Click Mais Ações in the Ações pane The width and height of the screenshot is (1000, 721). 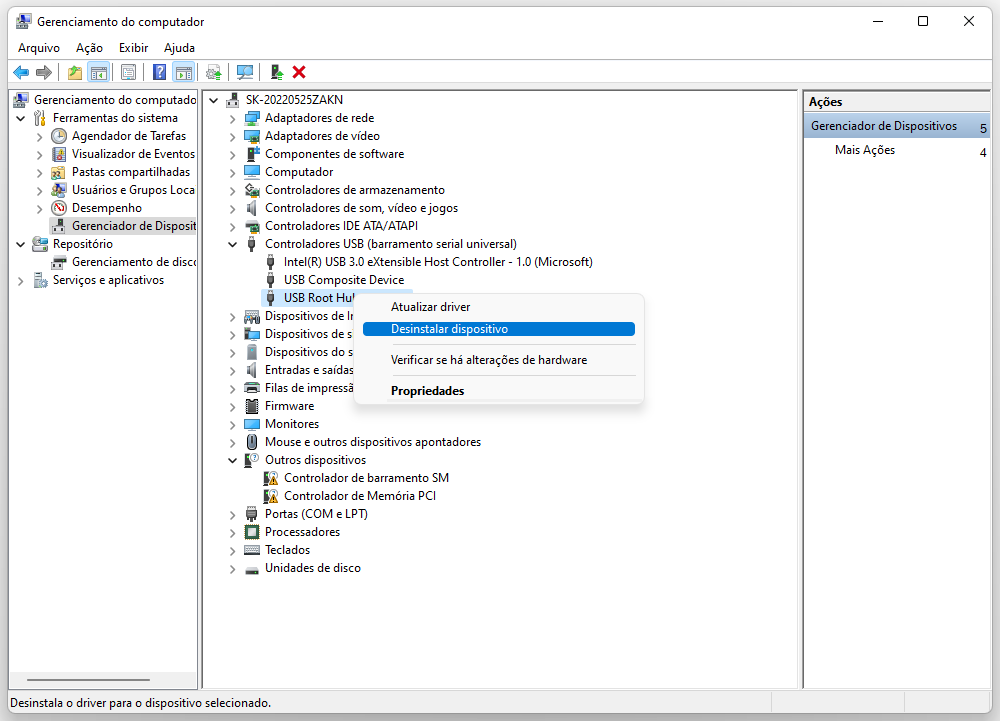pos(866,149)
